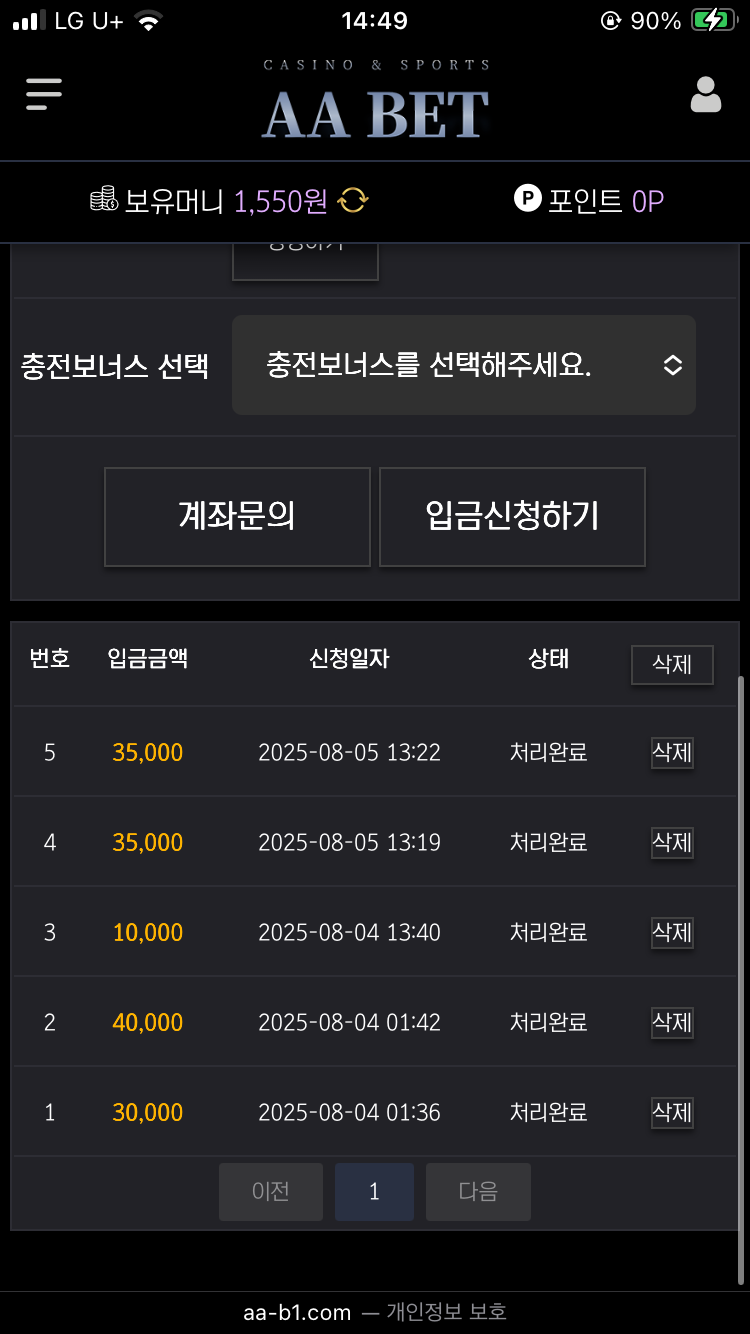Go to 이전 page
This screenshot has height=1334, width=750.
[x=271, y=1192]
